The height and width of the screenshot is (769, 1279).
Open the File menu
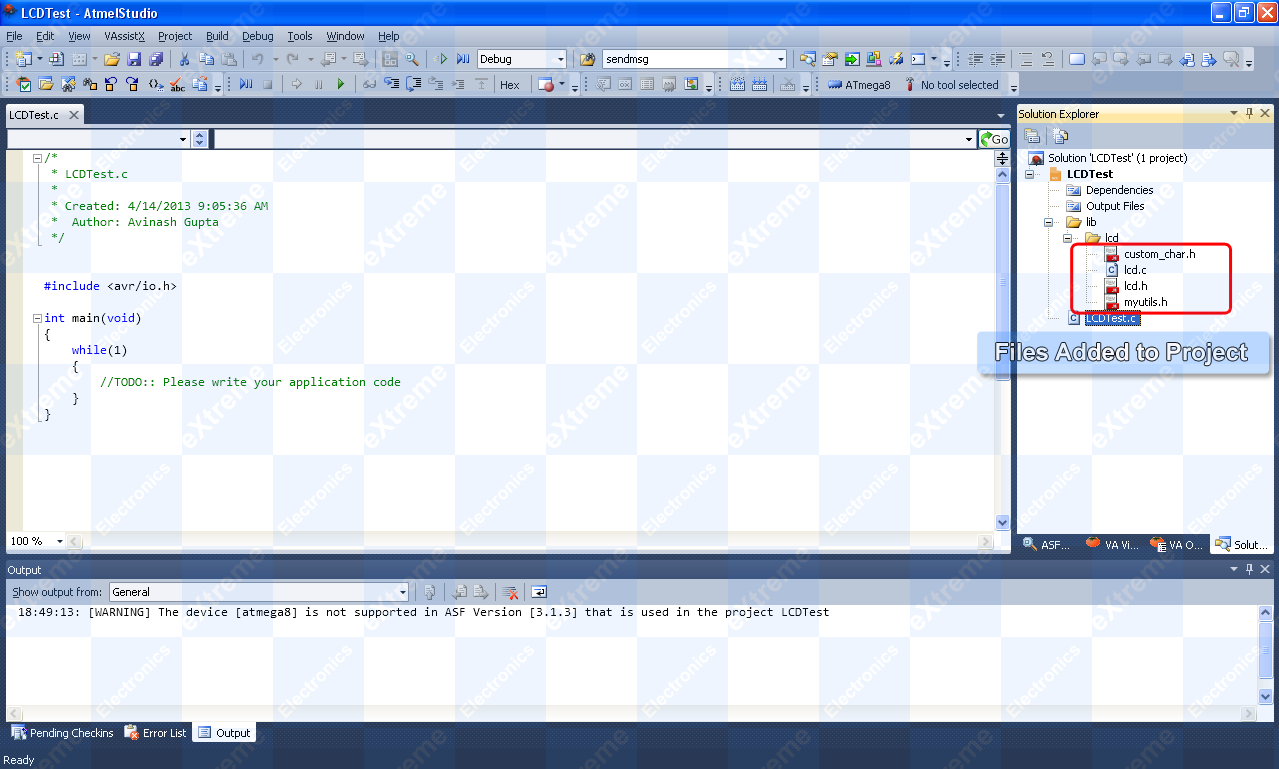pyautogui.click(x=14, y=36)
